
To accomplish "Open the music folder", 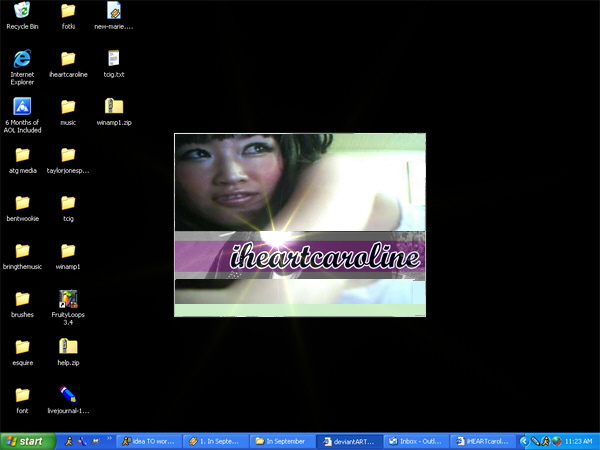I will pyautogui.click(x=68, y=107).
